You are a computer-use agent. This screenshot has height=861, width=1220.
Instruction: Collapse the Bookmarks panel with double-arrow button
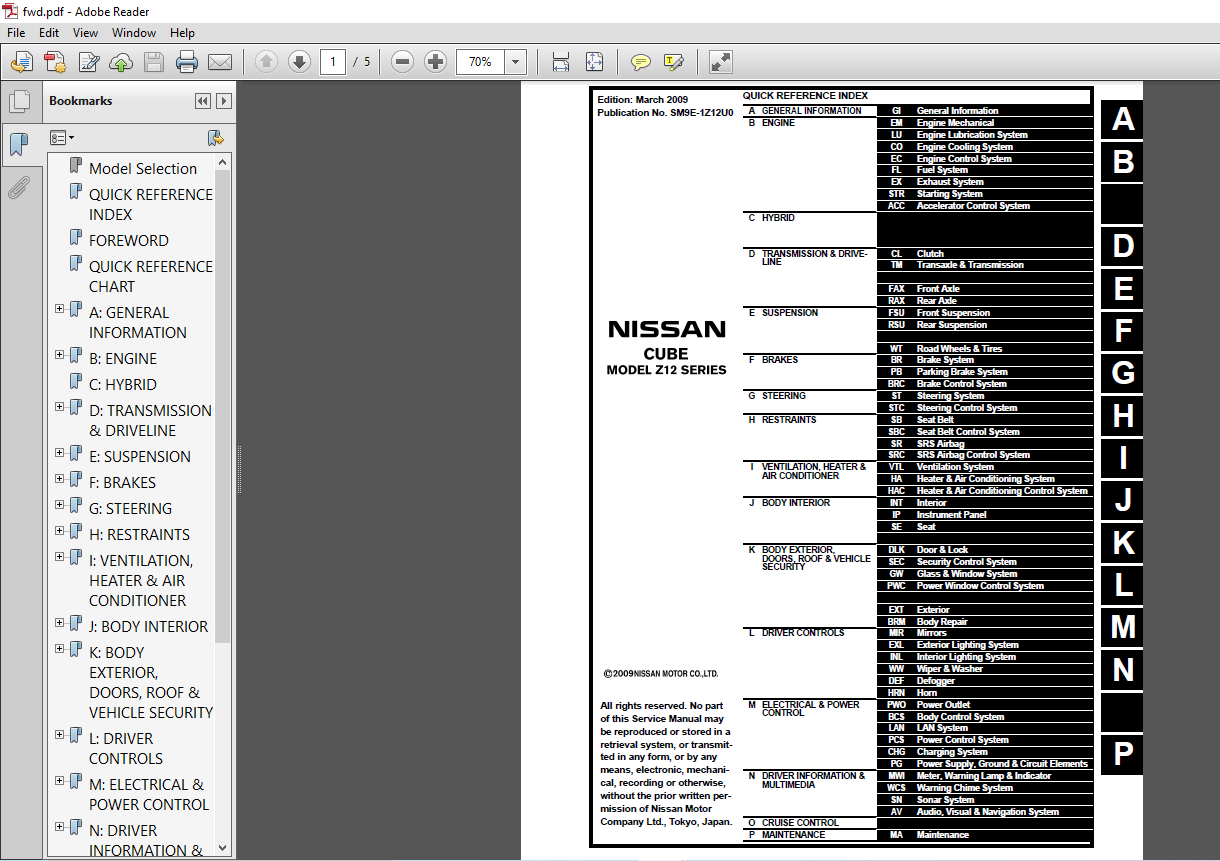pyautogui.click(x=203, y=101)
